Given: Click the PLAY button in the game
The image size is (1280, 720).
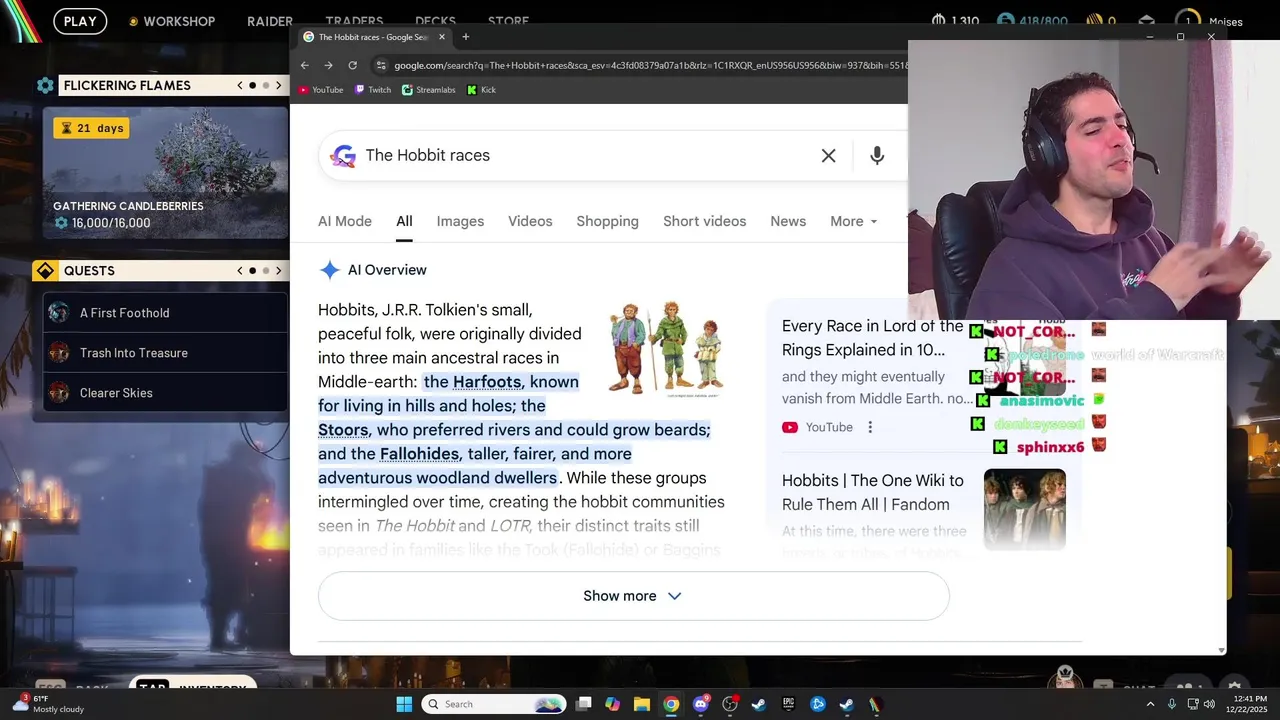Looking at the screenshot, I should 80,21.
